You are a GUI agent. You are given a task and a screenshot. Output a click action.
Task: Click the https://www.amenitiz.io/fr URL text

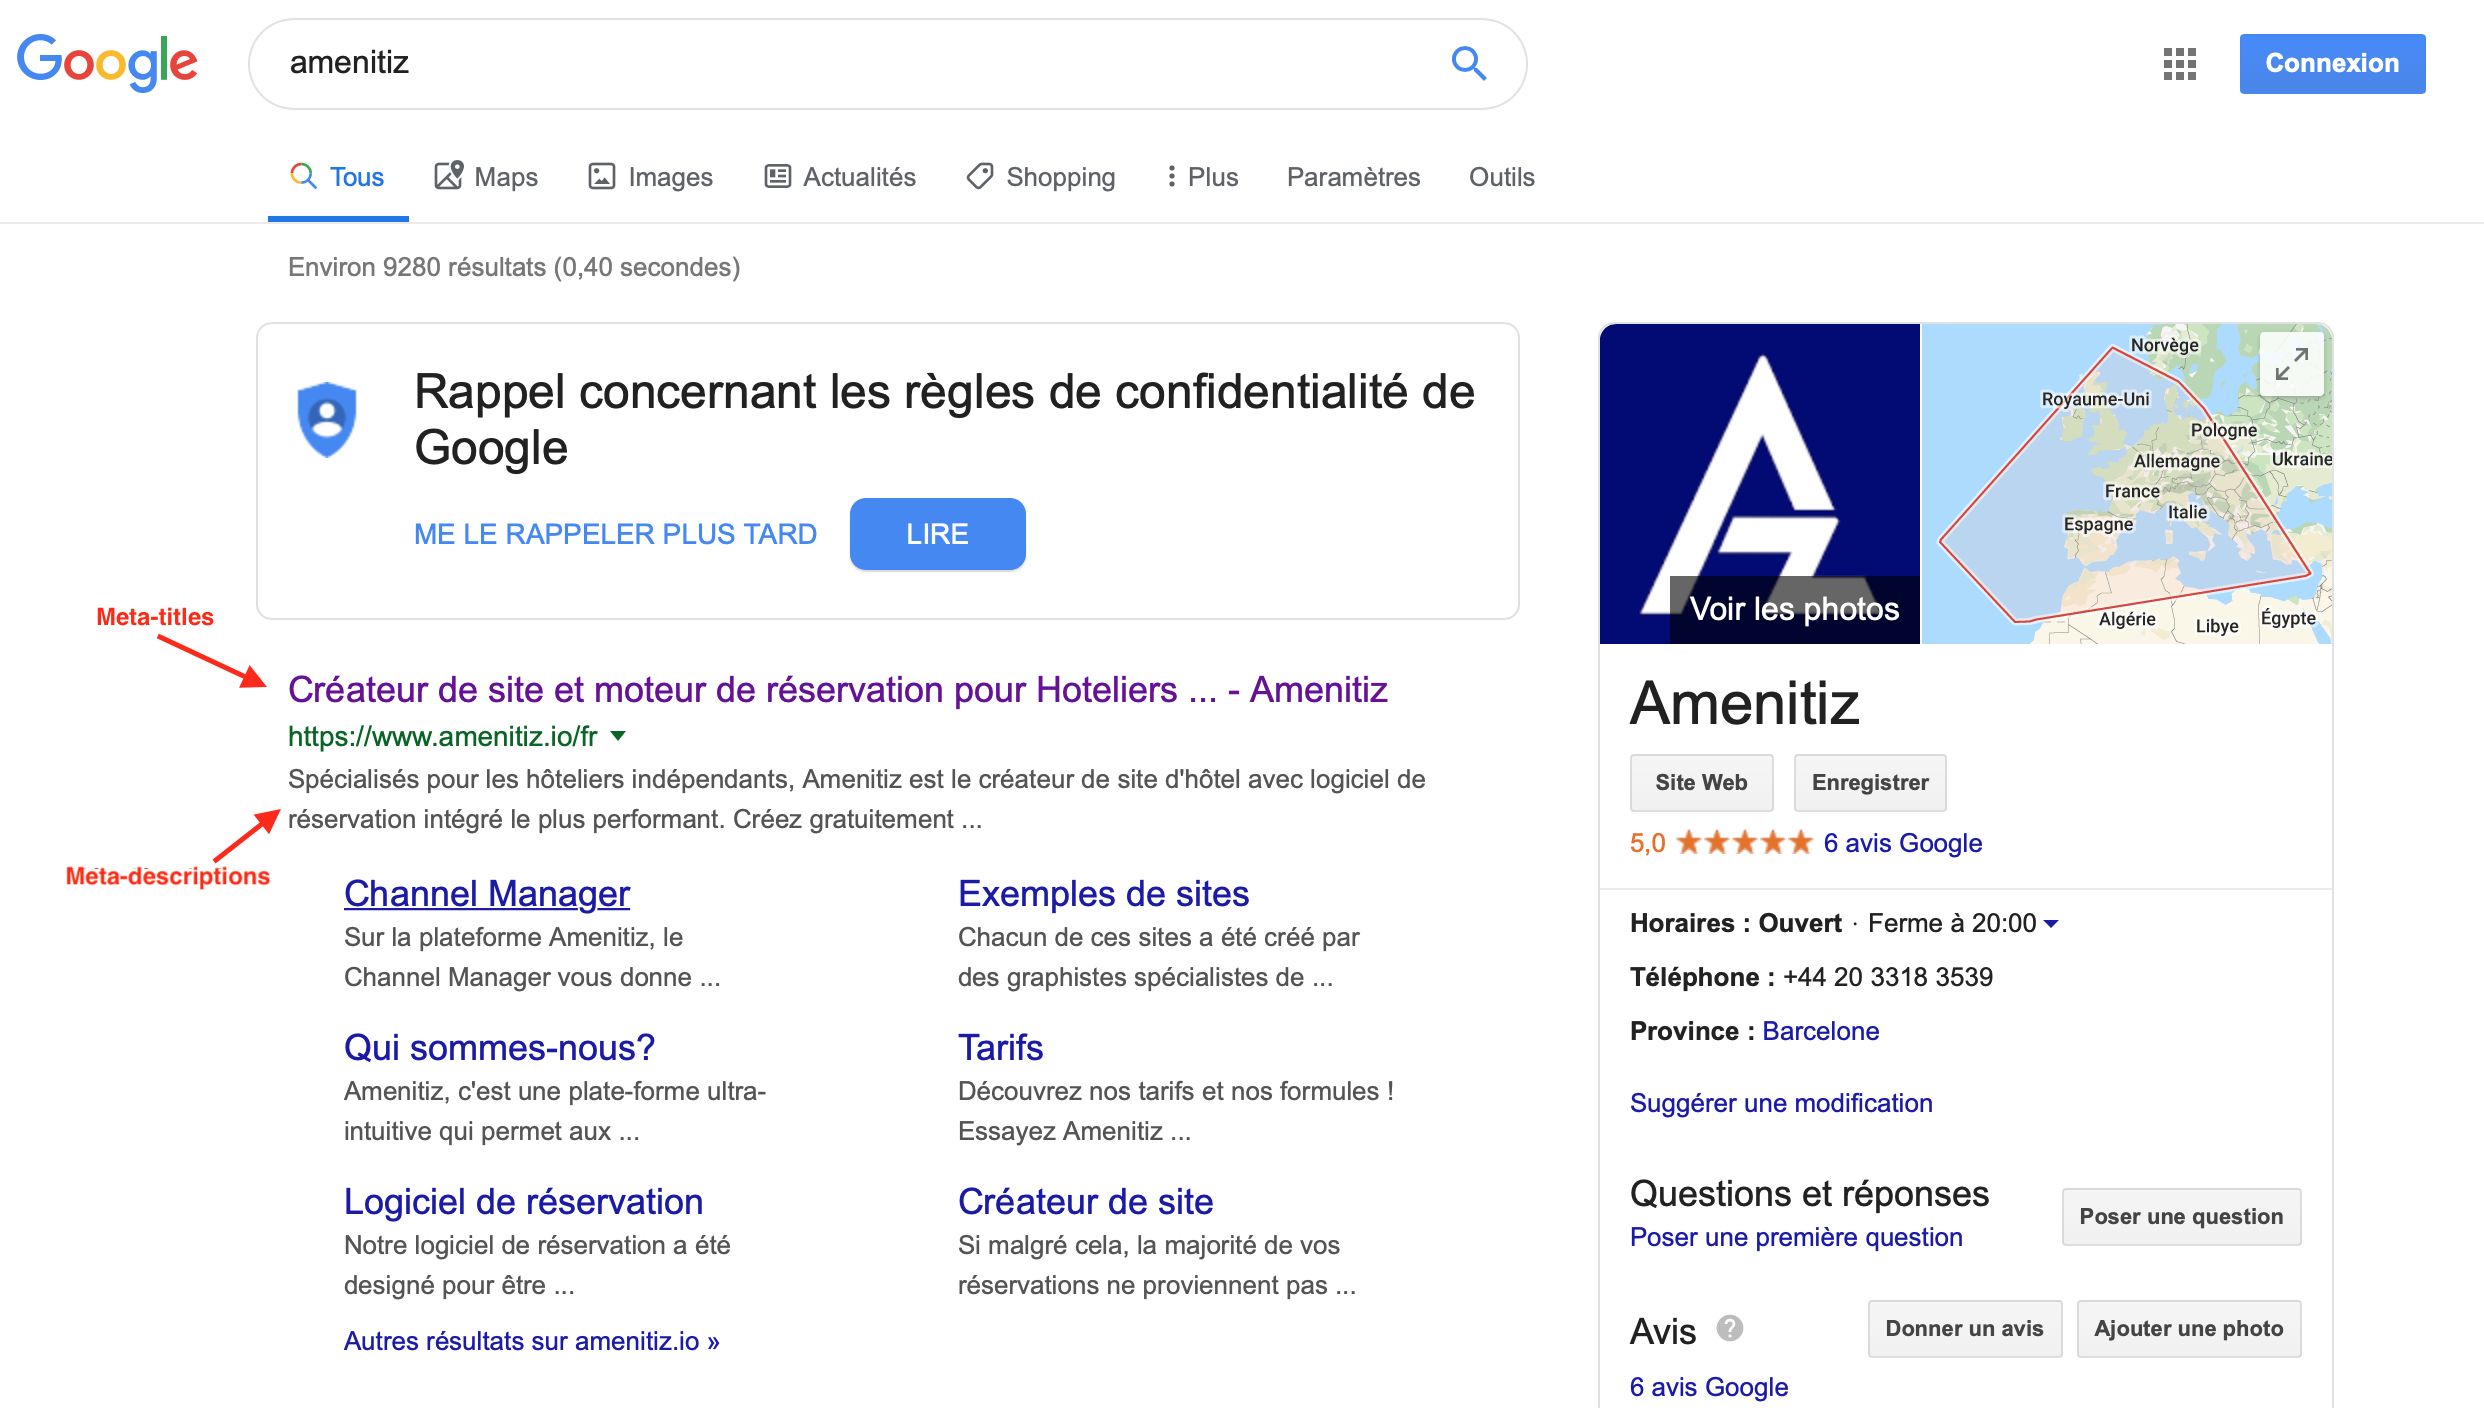click(442, 736)
